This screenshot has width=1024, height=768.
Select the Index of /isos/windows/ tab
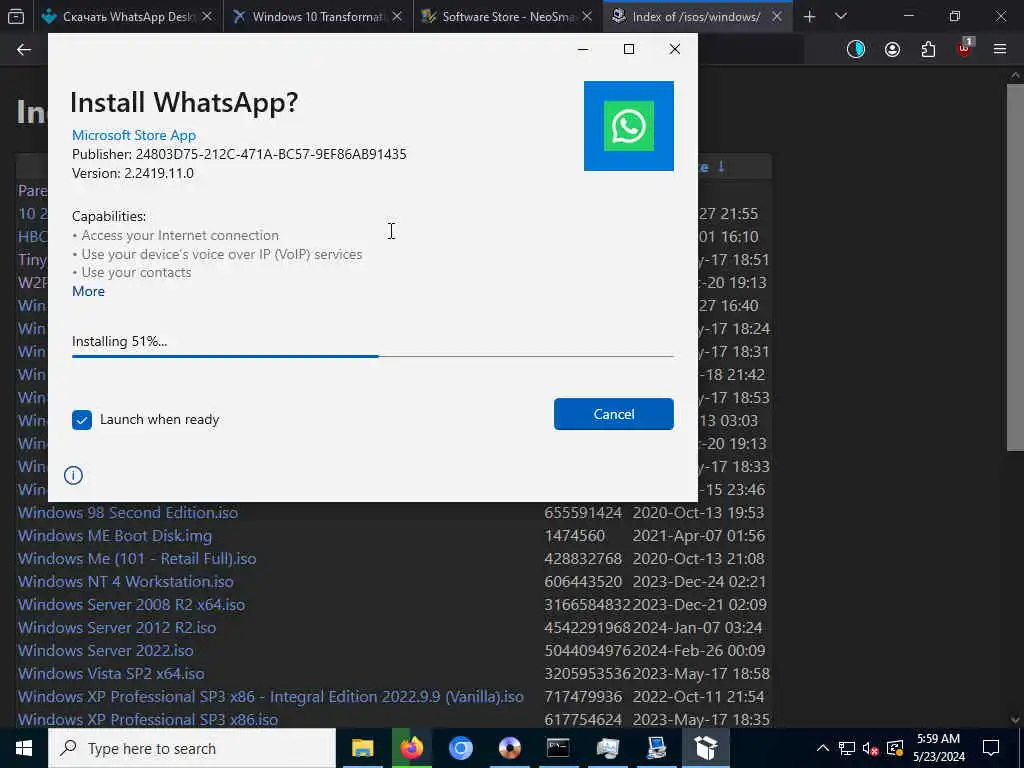(x=696, y=16)
